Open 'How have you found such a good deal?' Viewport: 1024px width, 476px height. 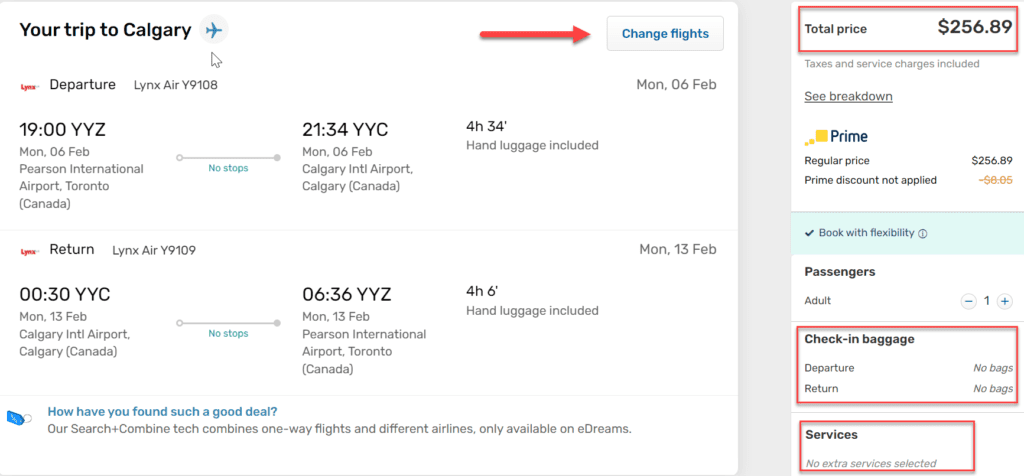162,412
